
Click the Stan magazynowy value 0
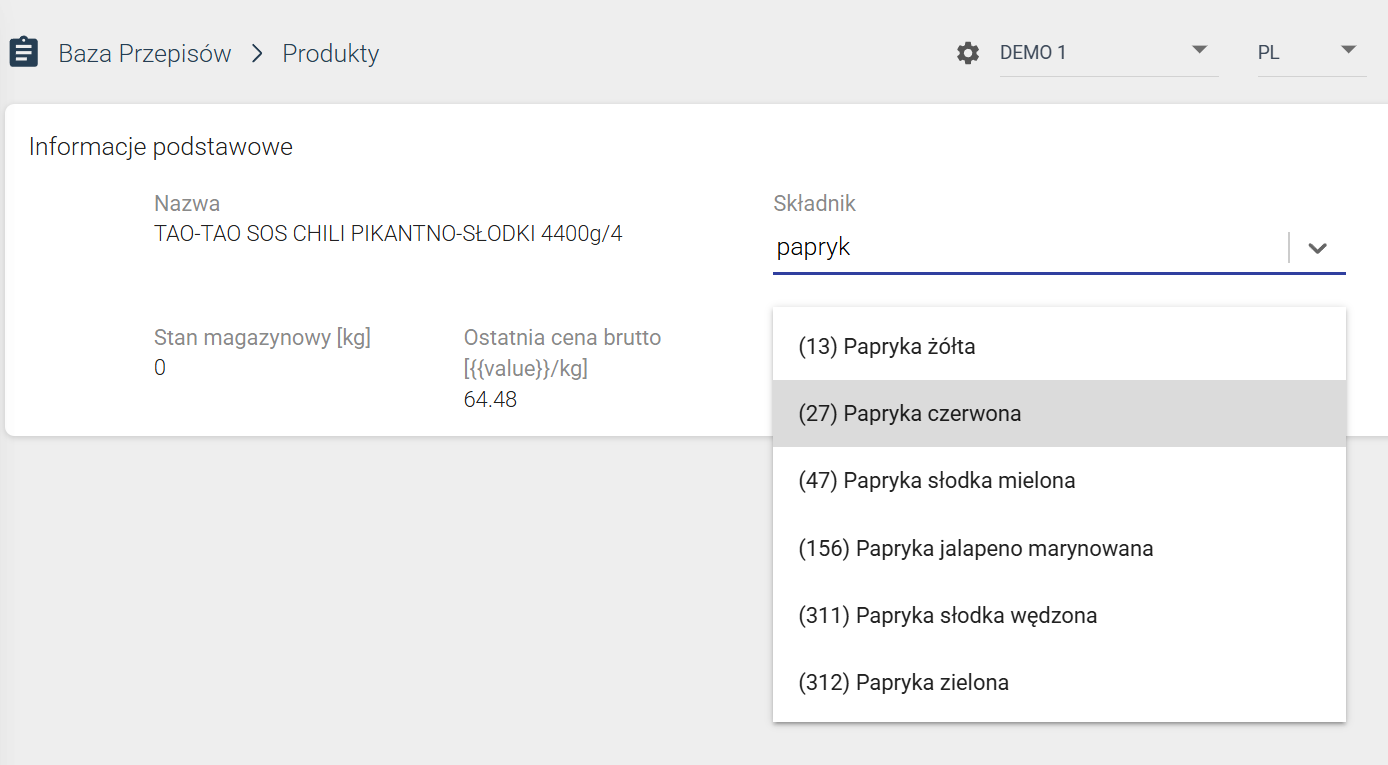pyautogui.click(x=160, y=368)
